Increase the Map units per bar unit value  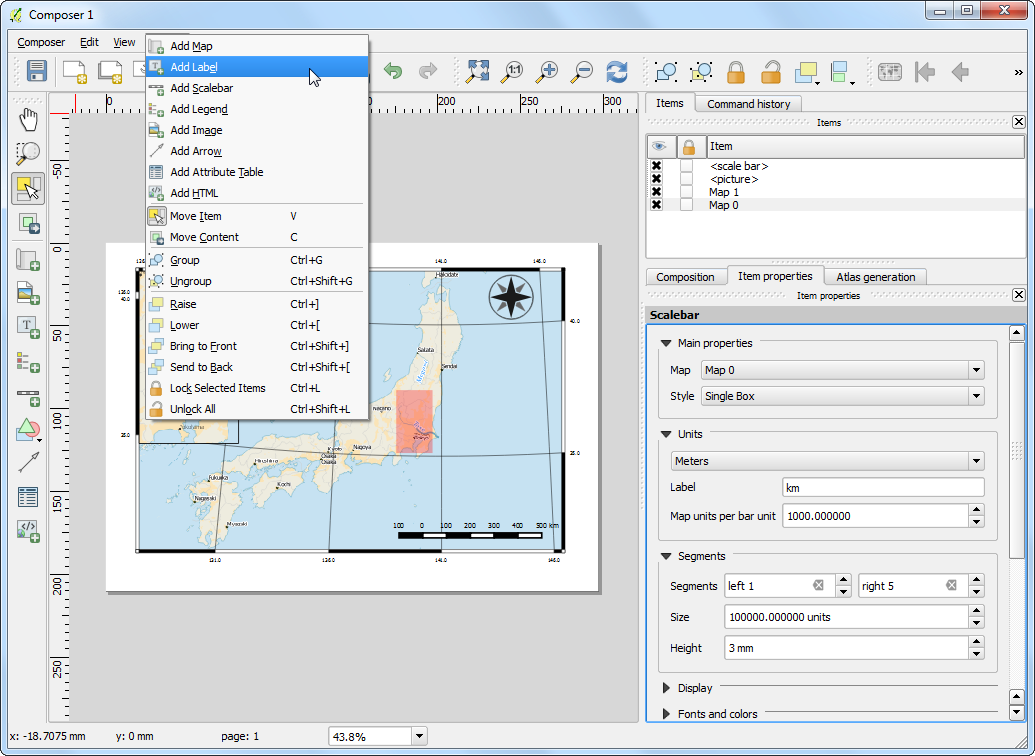coord(976,511)
